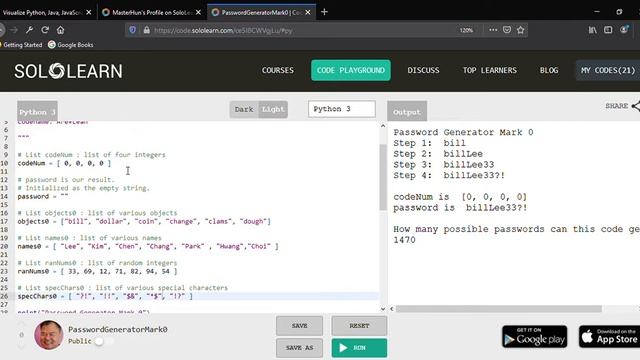Click the SoloLearn logo
Screen dimensions: 640x360
coord(68,71)
